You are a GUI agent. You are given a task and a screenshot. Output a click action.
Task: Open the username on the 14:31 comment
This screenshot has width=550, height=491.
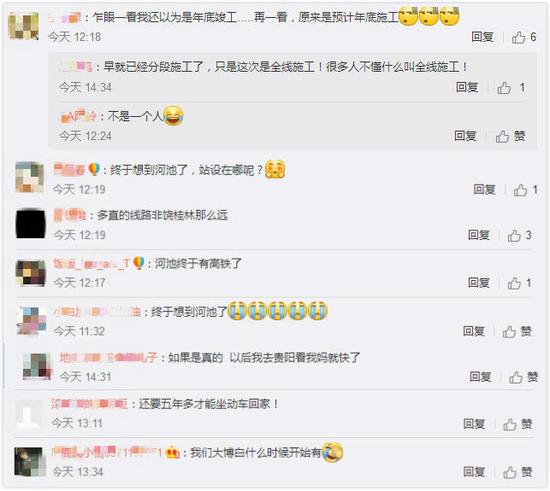point(108,358)
